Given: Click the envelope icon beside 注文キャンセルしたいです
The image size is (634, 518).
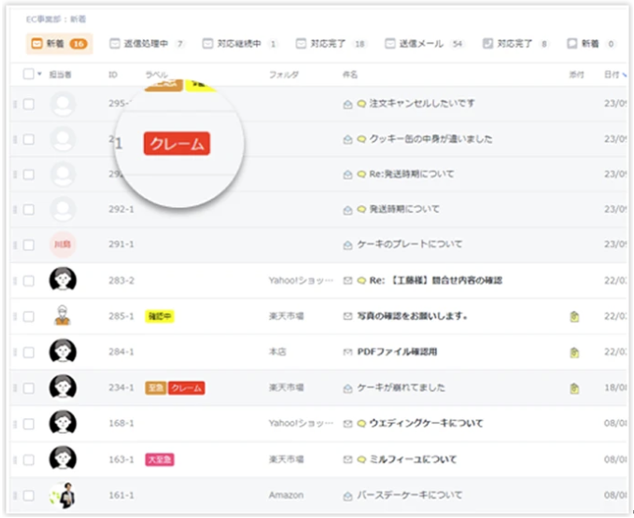Looking at the screenshot, I should click(347, 104).
